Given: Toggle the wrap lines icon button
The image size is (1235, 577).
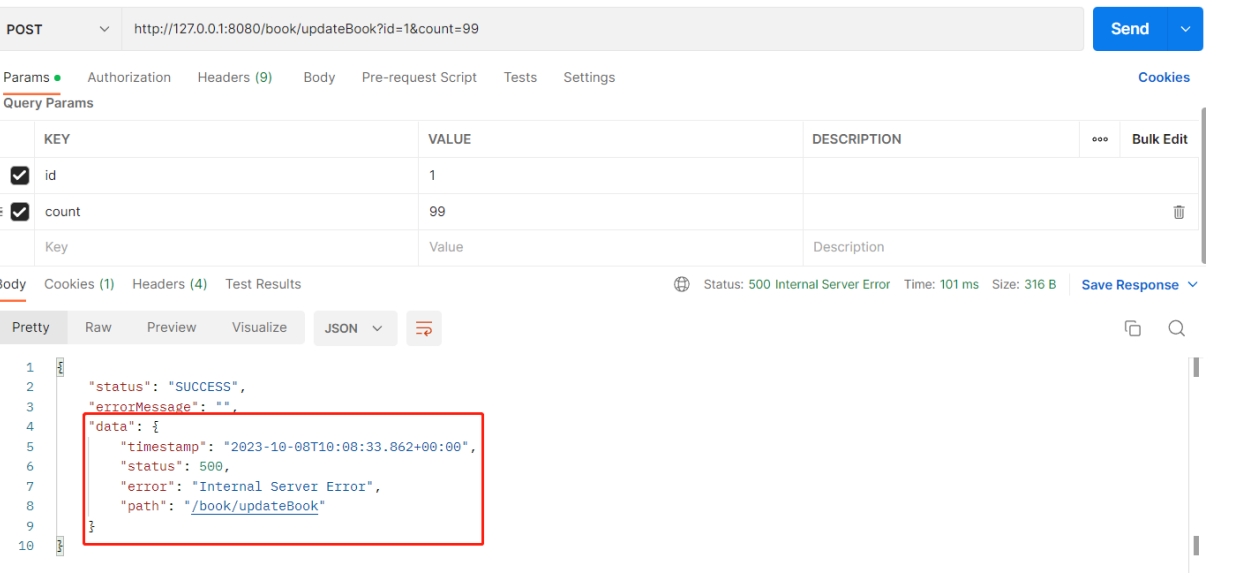Looking at the screenshot, I should [x=424, y=328].
